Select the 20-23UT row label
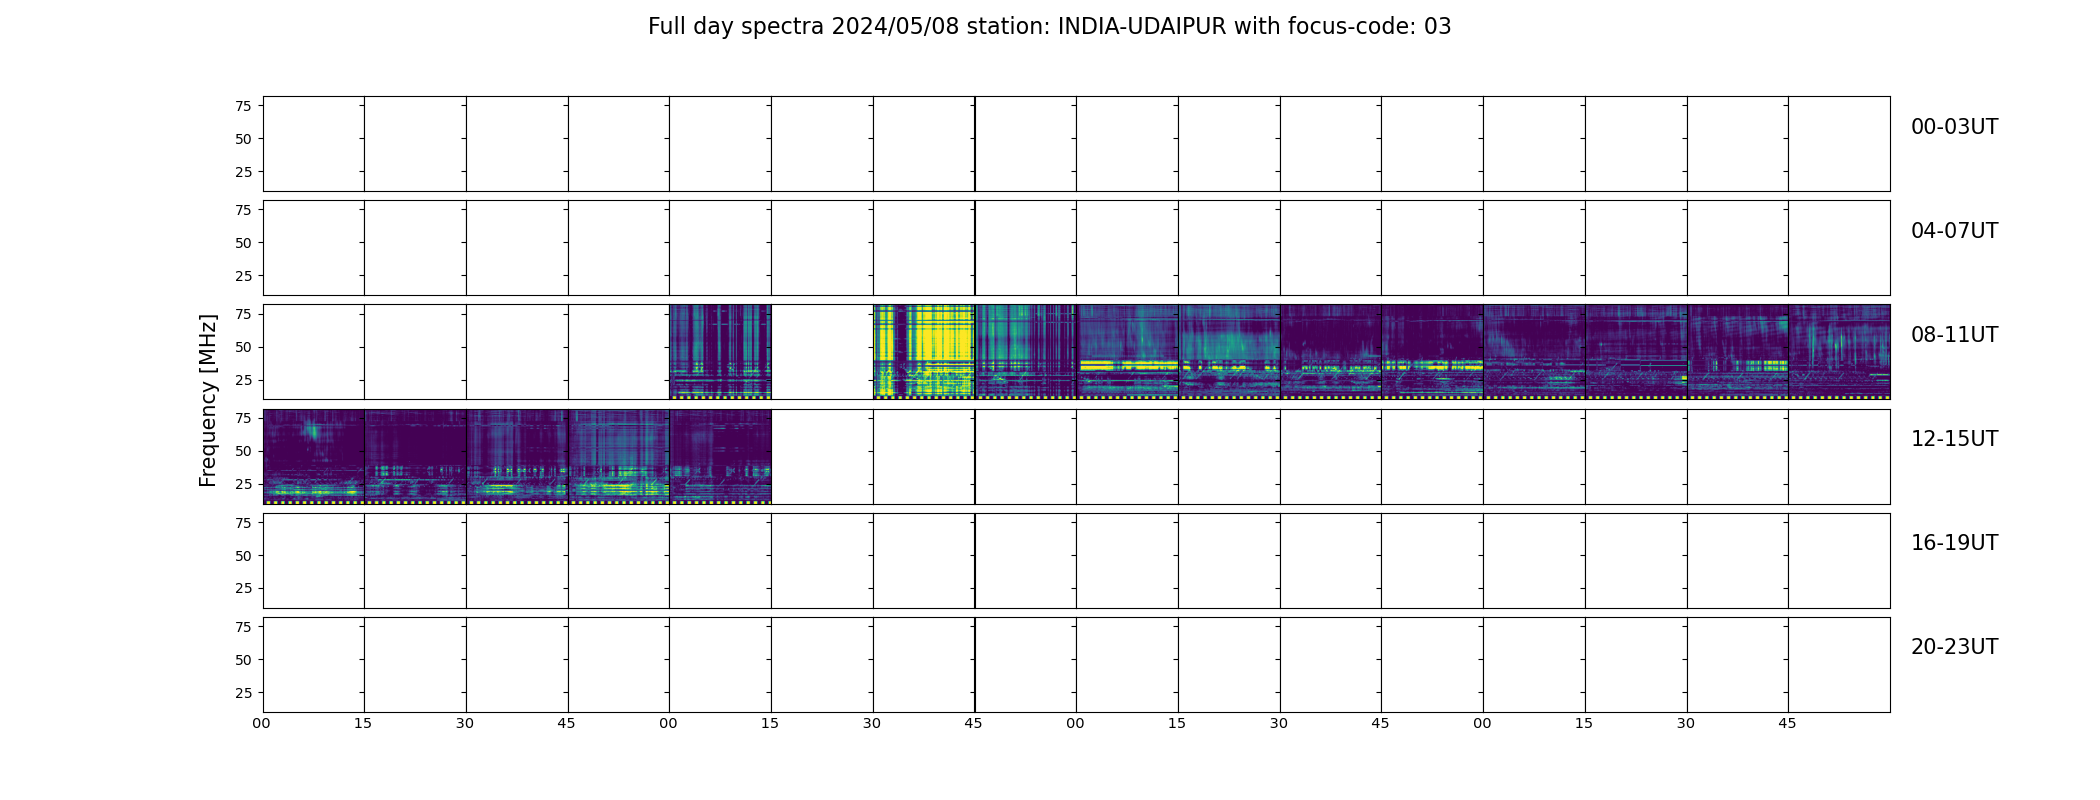This screenshot has width=2100, height=800. click(x=1954, y=647)
